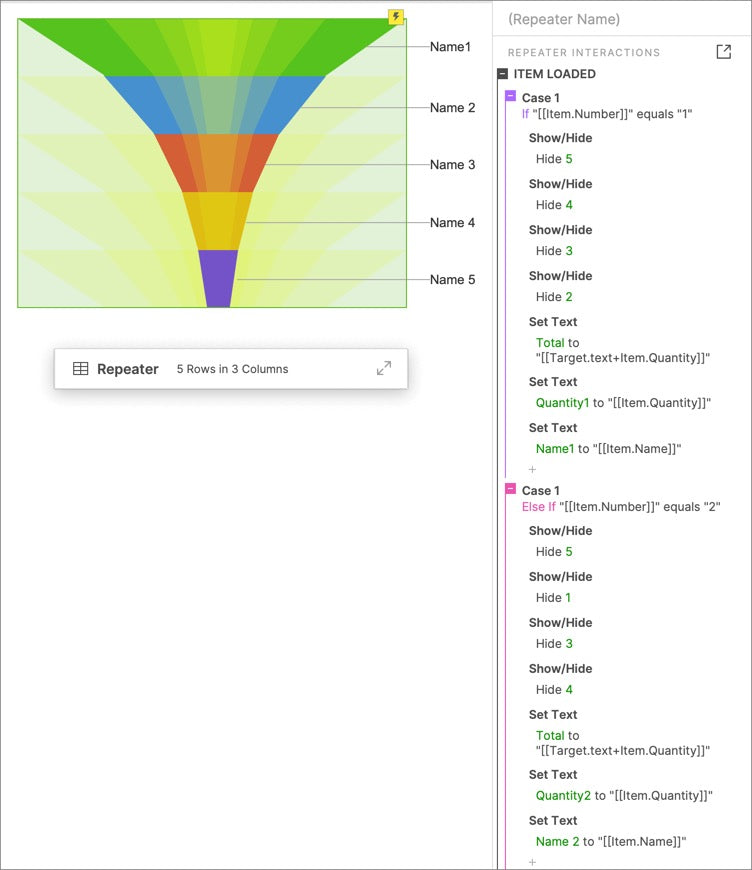The image size is (752, 870).
Task: Click the Repeater table grid icon
Action: click(x=80, y=368)
